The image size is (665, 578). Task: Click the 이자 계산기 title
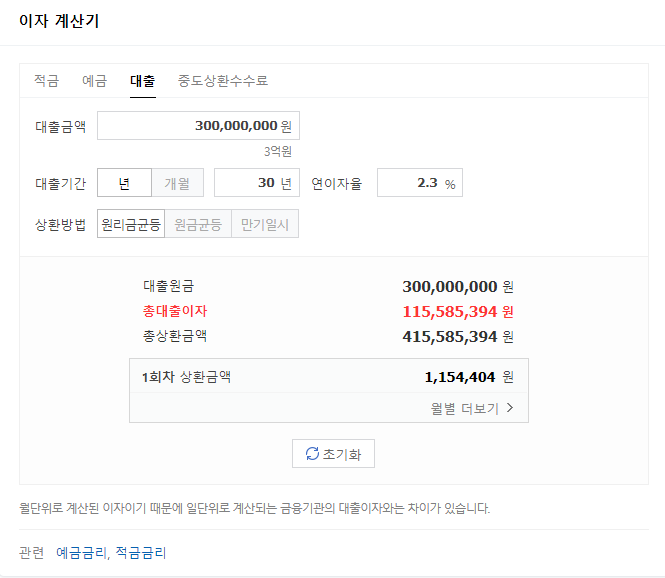(x=59, y=21)
